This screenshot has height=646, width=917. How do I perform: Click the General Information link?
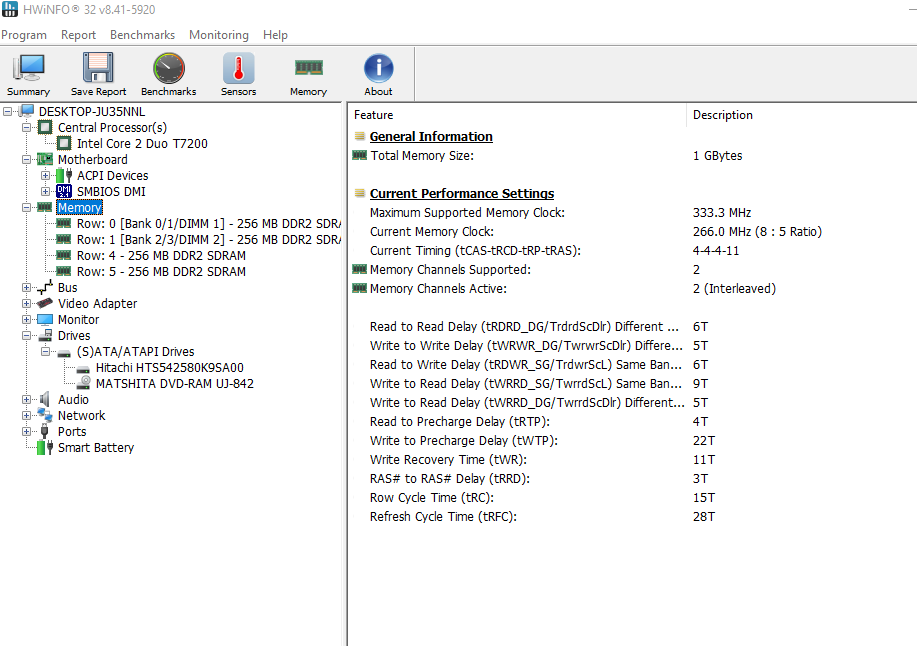pyautogui.click(x=430, y=136)
